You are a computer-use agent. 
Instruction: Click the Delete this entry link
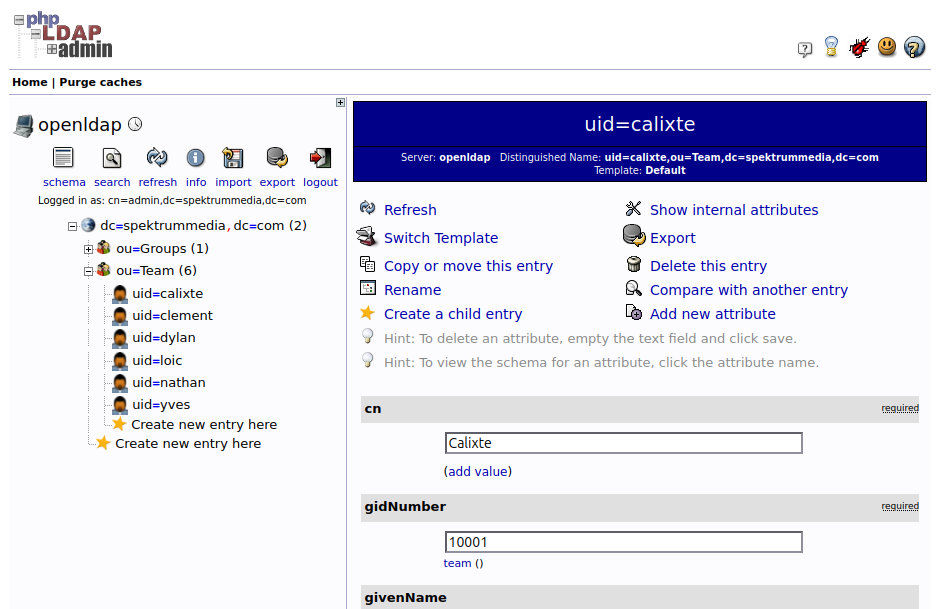(708, 266)
